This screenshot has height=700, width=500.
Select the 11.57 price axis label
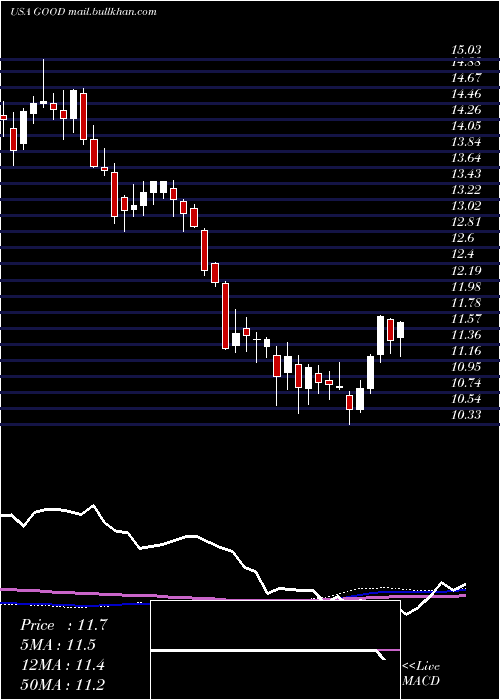tap(466, 319)
